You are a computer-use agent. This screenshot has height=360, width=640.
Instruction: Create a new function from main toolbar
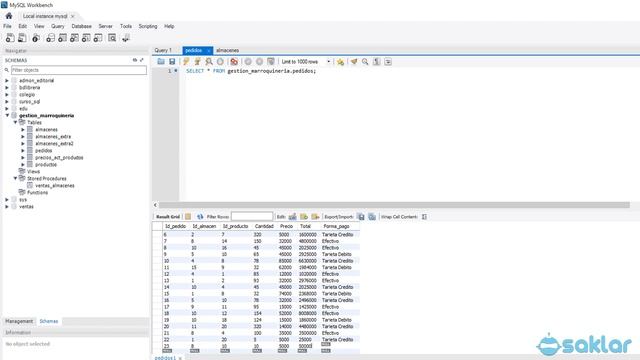[x=98, y=38]
